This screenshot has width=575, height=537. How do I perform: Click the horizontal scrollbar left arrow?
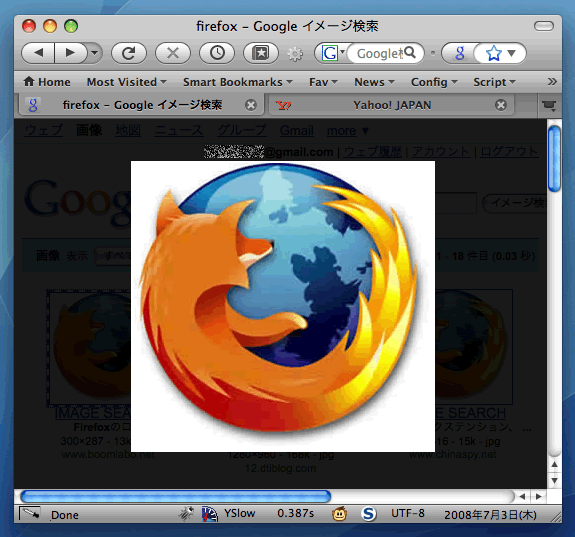pyautogui.click(x=522, y=496)
